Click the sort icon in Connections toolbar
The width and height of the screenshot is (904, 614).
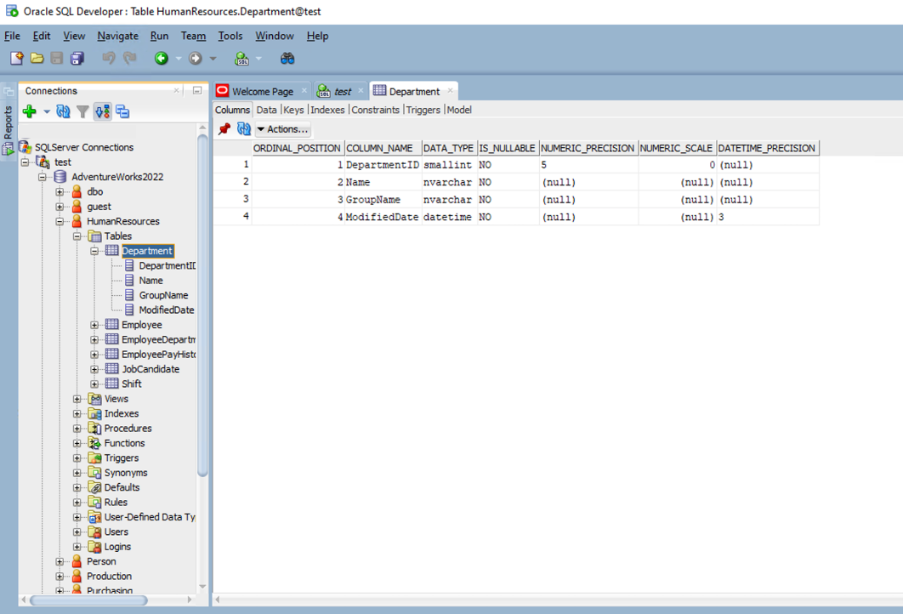102,111
